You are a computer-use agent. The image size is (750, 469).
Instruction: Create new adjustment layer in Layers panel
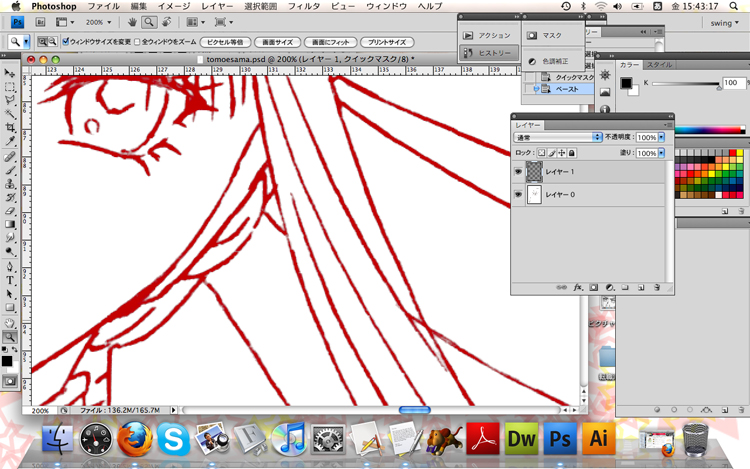[x=609, y=288]
